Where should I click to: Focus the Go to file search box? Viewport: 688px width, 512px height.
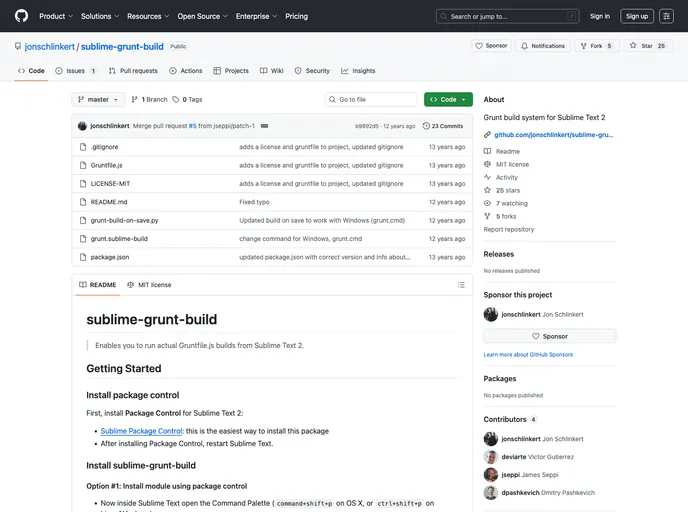pyautogui.click(x=371, y=100)
